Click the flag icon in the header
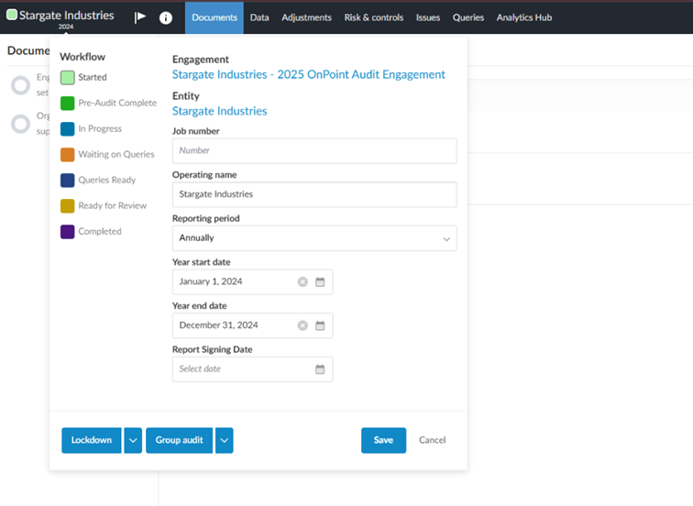 click(x=140, y=17)
